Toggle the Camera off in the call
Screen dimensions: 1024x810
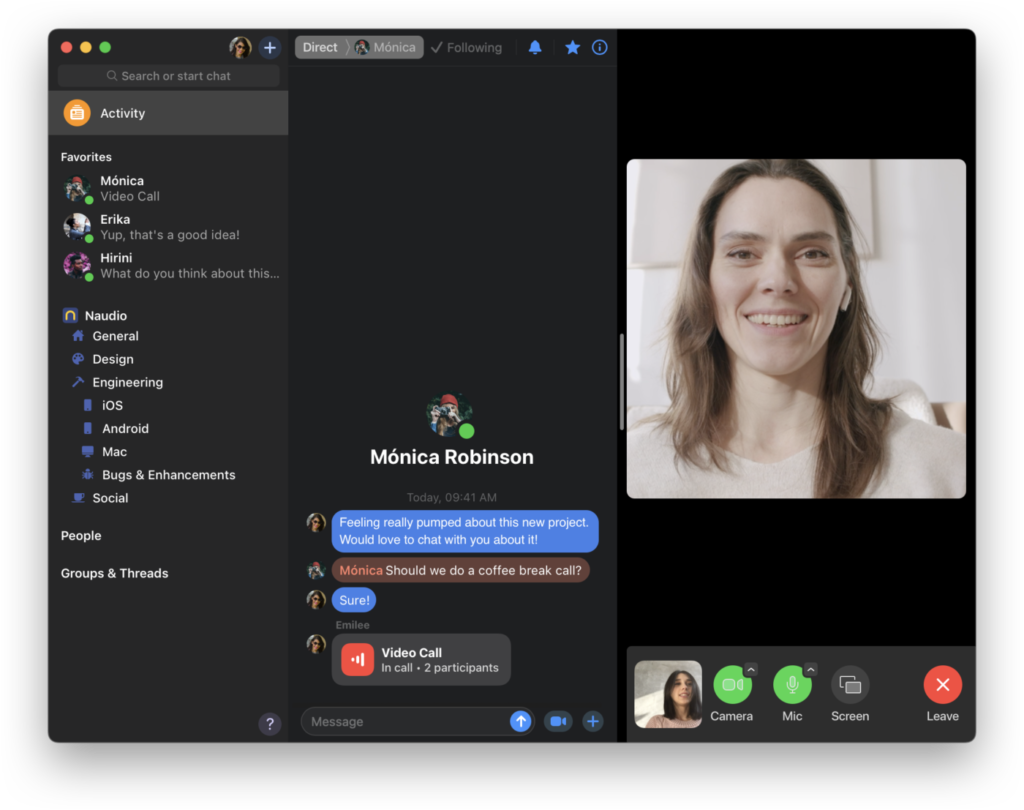tap(731, 684)
